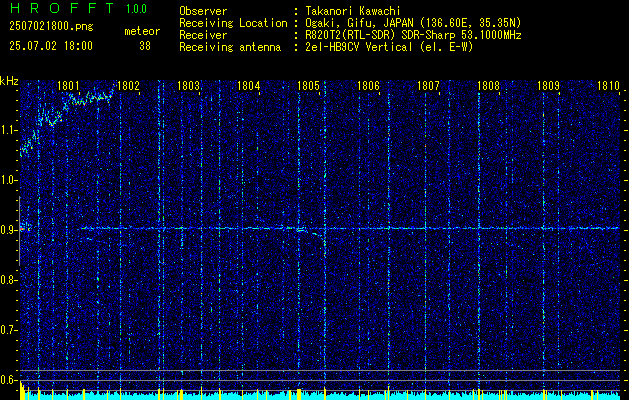Click the kHz axis unit label

tap(9, 81)
